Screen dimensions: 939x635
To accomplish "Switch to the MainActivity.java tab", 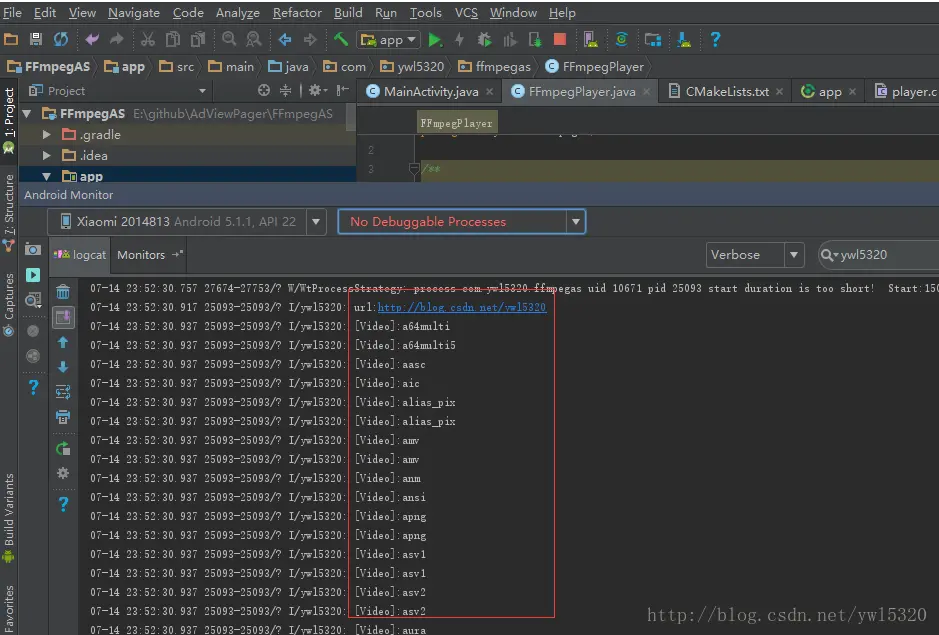I will (430, 91).
